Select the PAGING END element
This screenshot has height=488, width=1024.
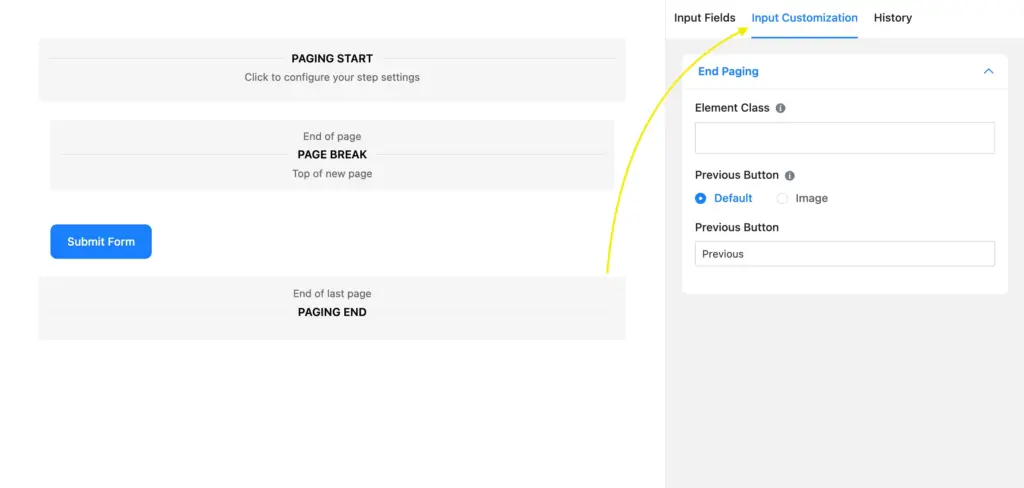(332, 312)
